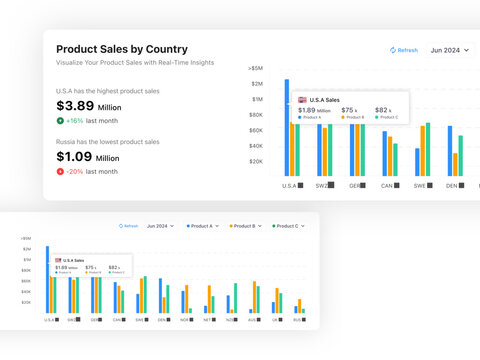Select the tall blue U.S.A bar in top chart

pos(287,128)
